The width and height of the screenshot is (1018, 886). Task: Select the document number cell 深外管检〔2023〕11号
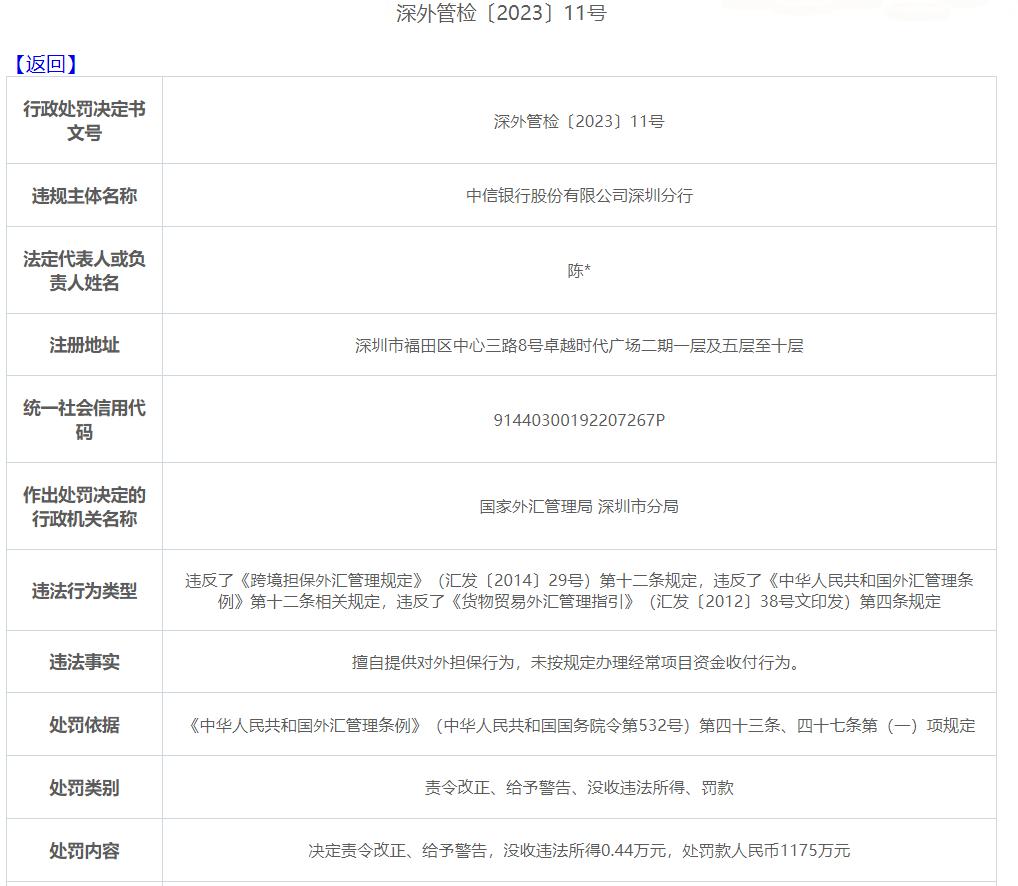point(577,120)
